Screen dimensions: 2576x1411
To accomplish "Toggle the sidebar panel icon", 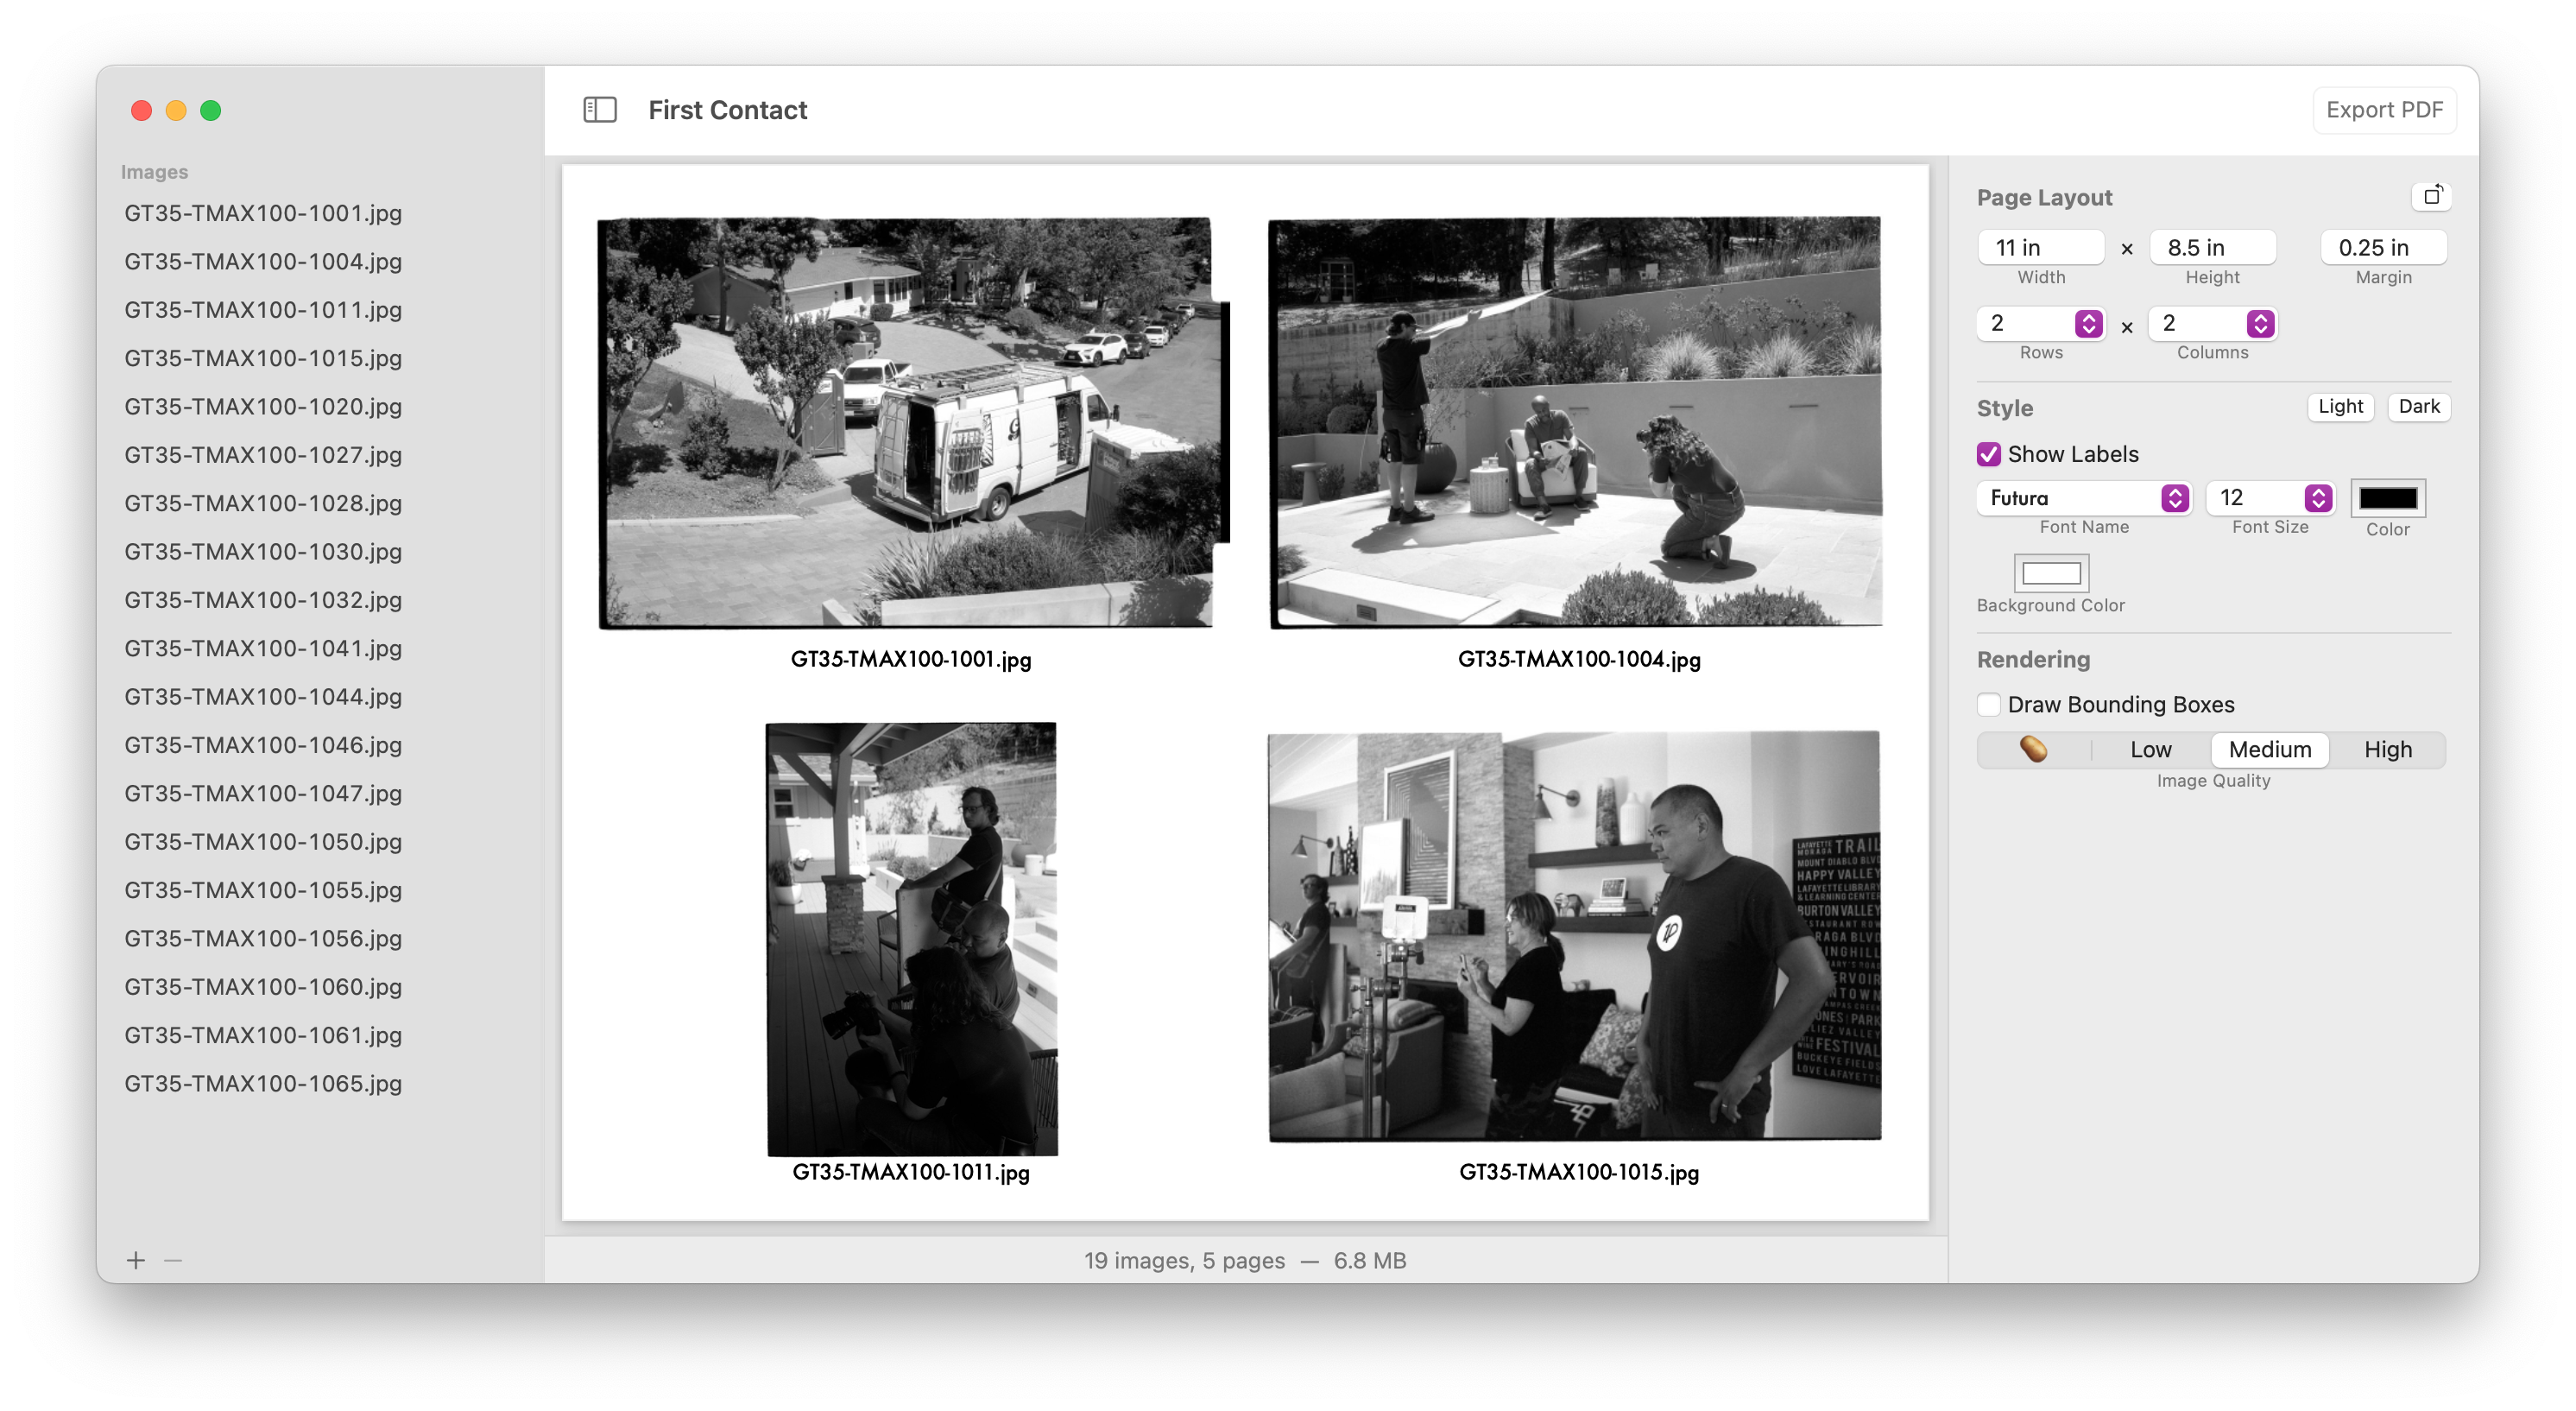I will coord(599,110).
